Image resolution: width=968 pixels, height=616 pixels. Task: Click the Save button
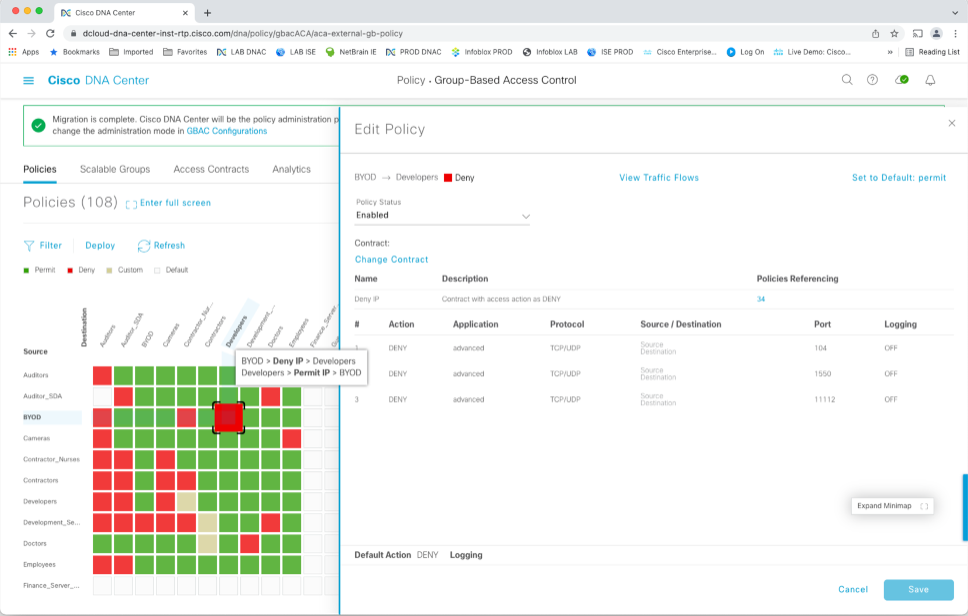pos(918,589)
